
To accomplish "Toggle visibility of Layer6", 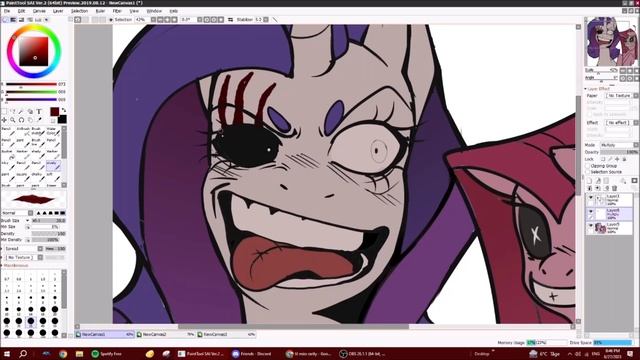I will (591, 212).
